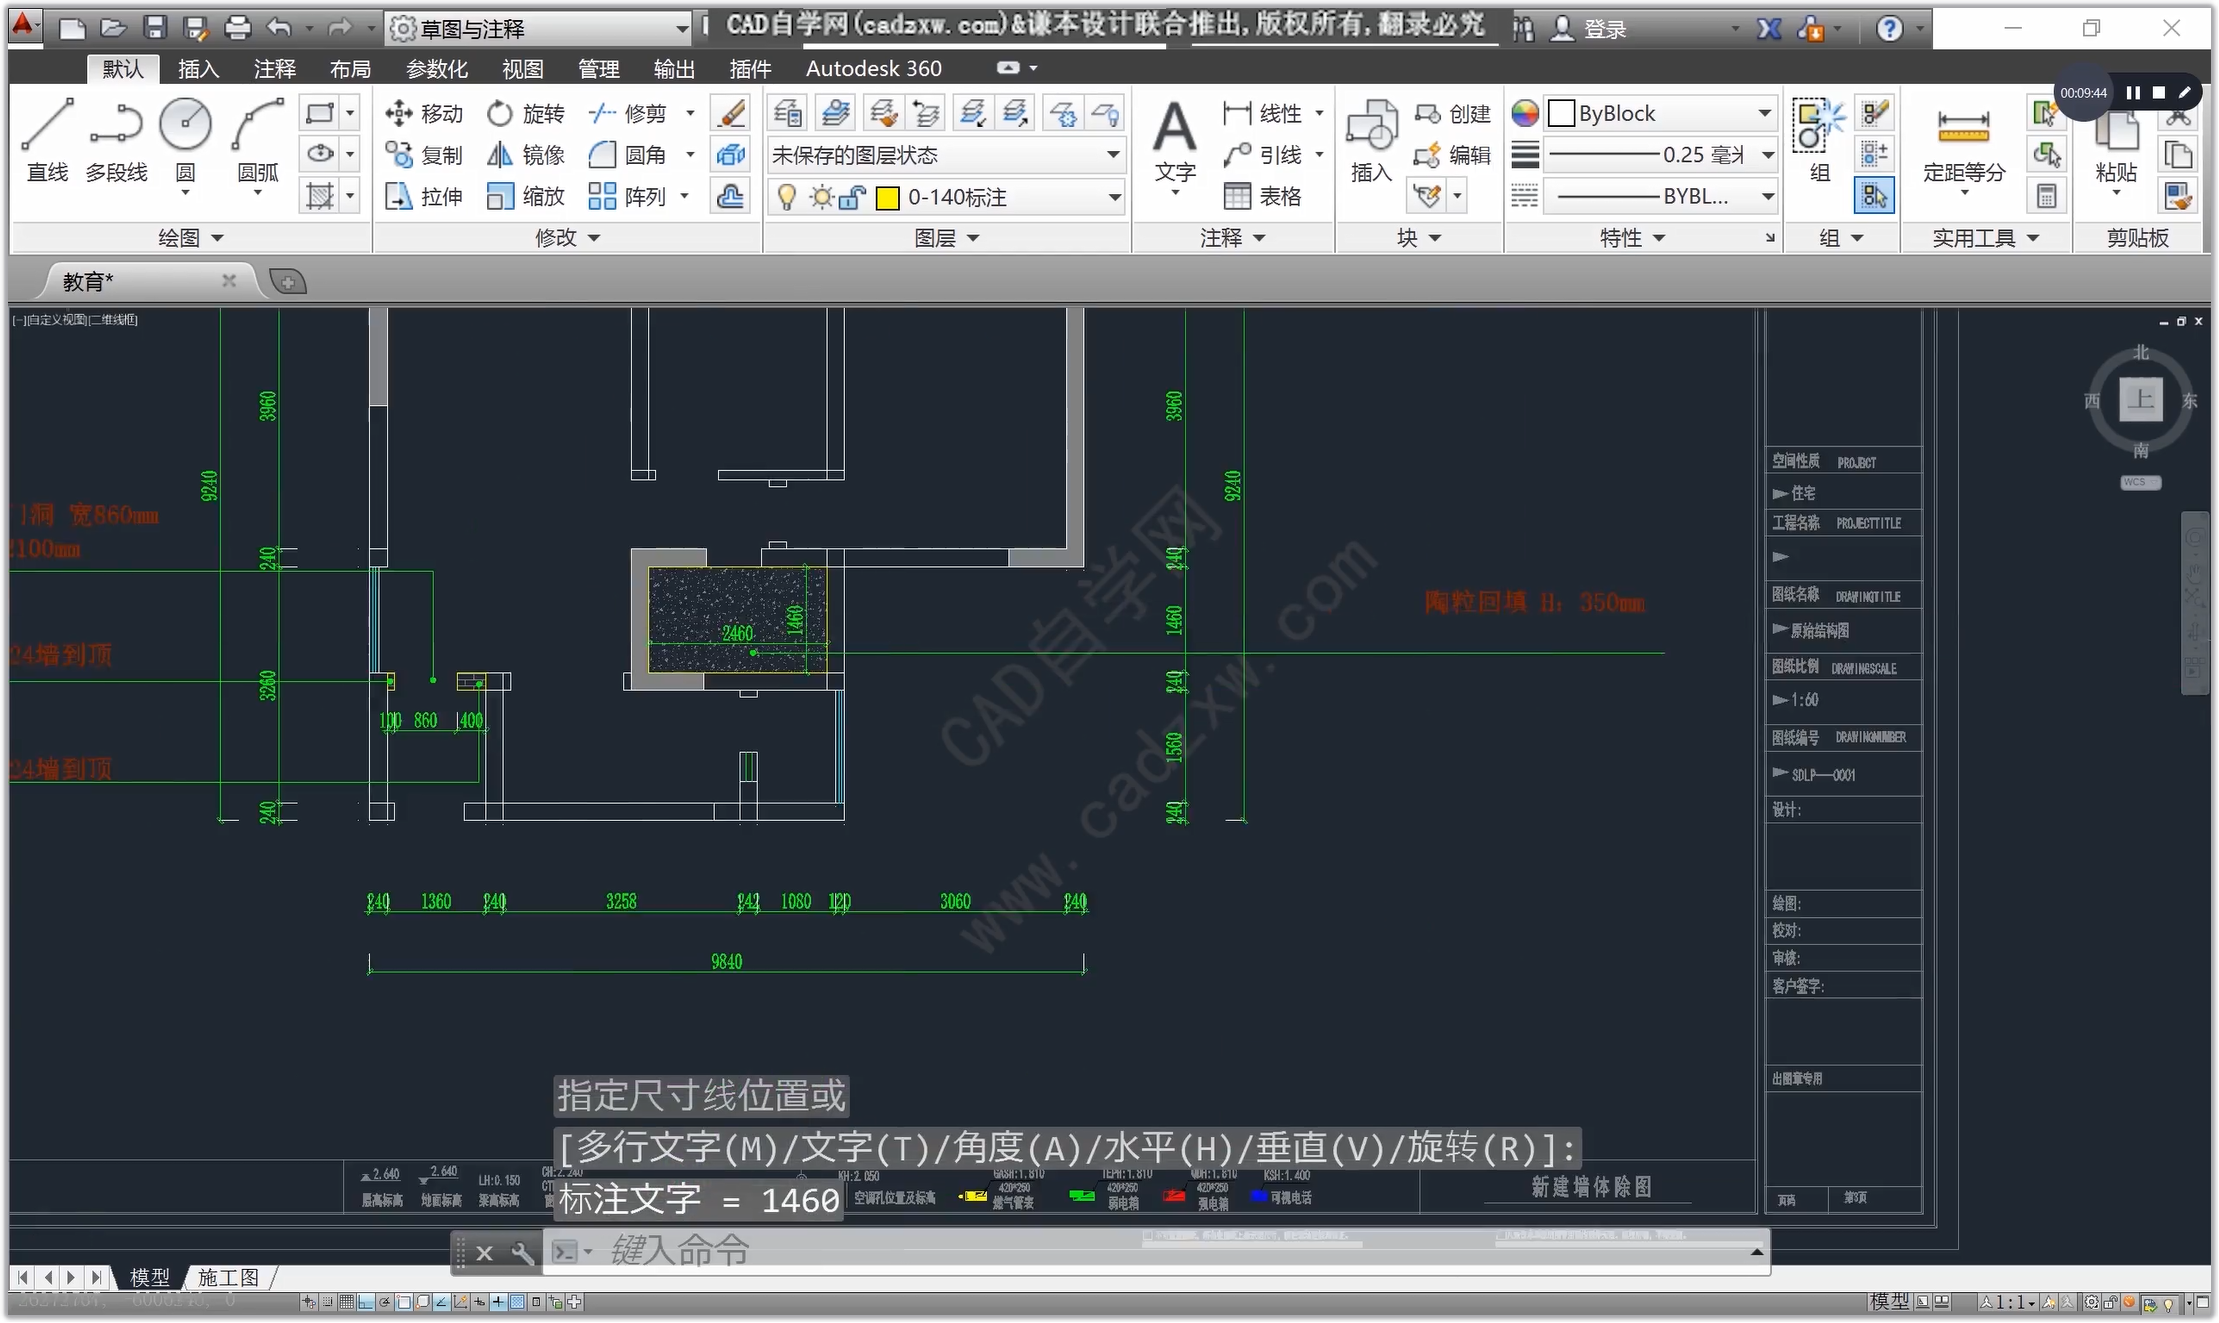Screen dimensions: 2219x1323
Task: Toggle Polar tracking in status bar
Action: (x=385, y=1302)
